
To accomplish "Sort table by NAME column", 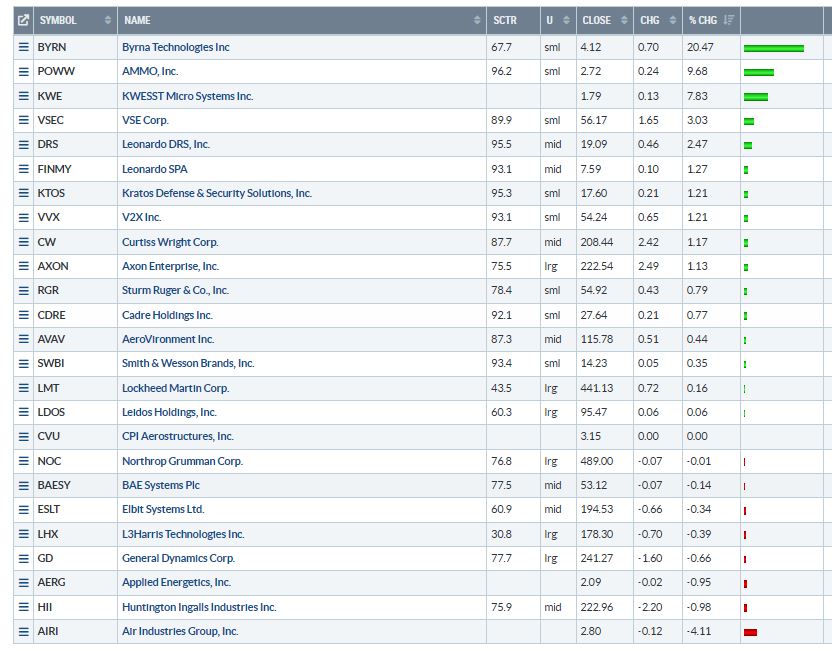I will [302, 21].
